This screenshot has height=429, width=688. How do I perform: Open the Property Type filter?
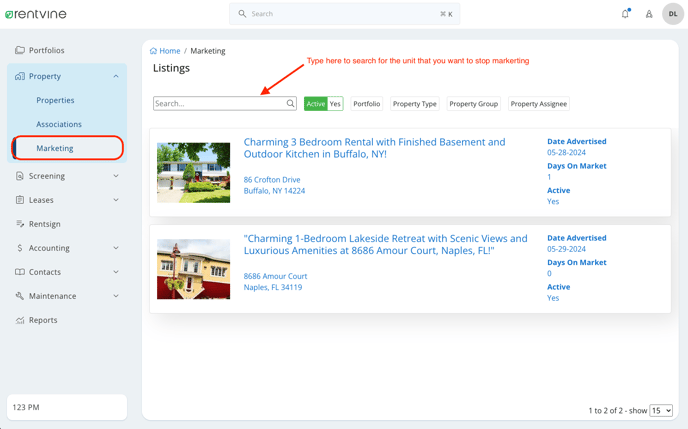[415, 104]
